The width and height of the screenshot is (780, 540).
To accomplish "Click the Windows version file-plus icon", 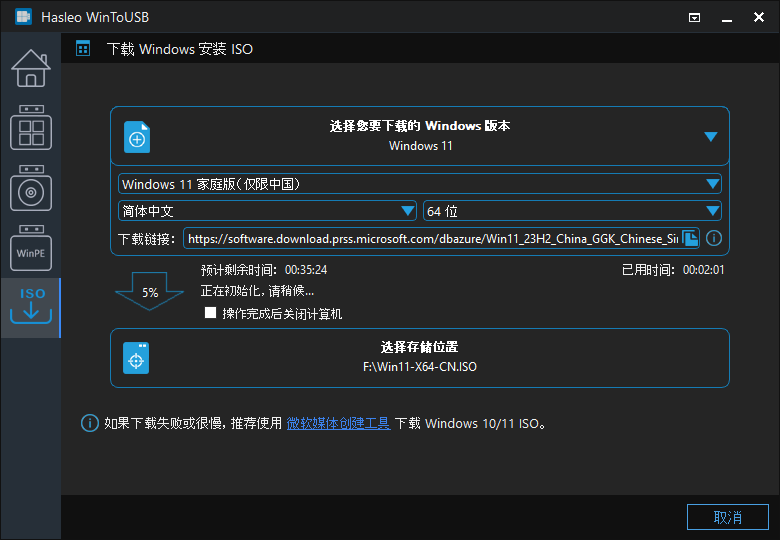I will pyautogui.click(x=137, y=137).
